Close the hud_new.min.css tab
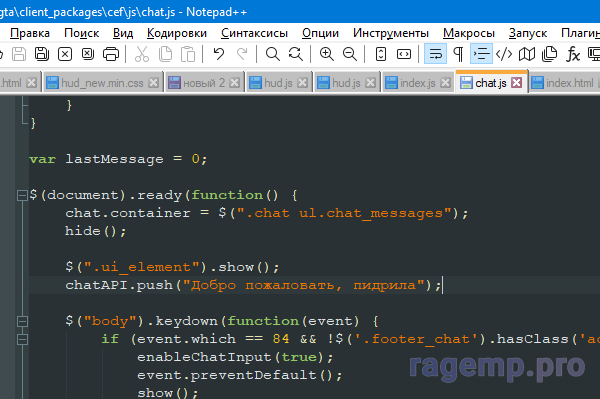This screenshot has height=399, width=600. (153, 83)
